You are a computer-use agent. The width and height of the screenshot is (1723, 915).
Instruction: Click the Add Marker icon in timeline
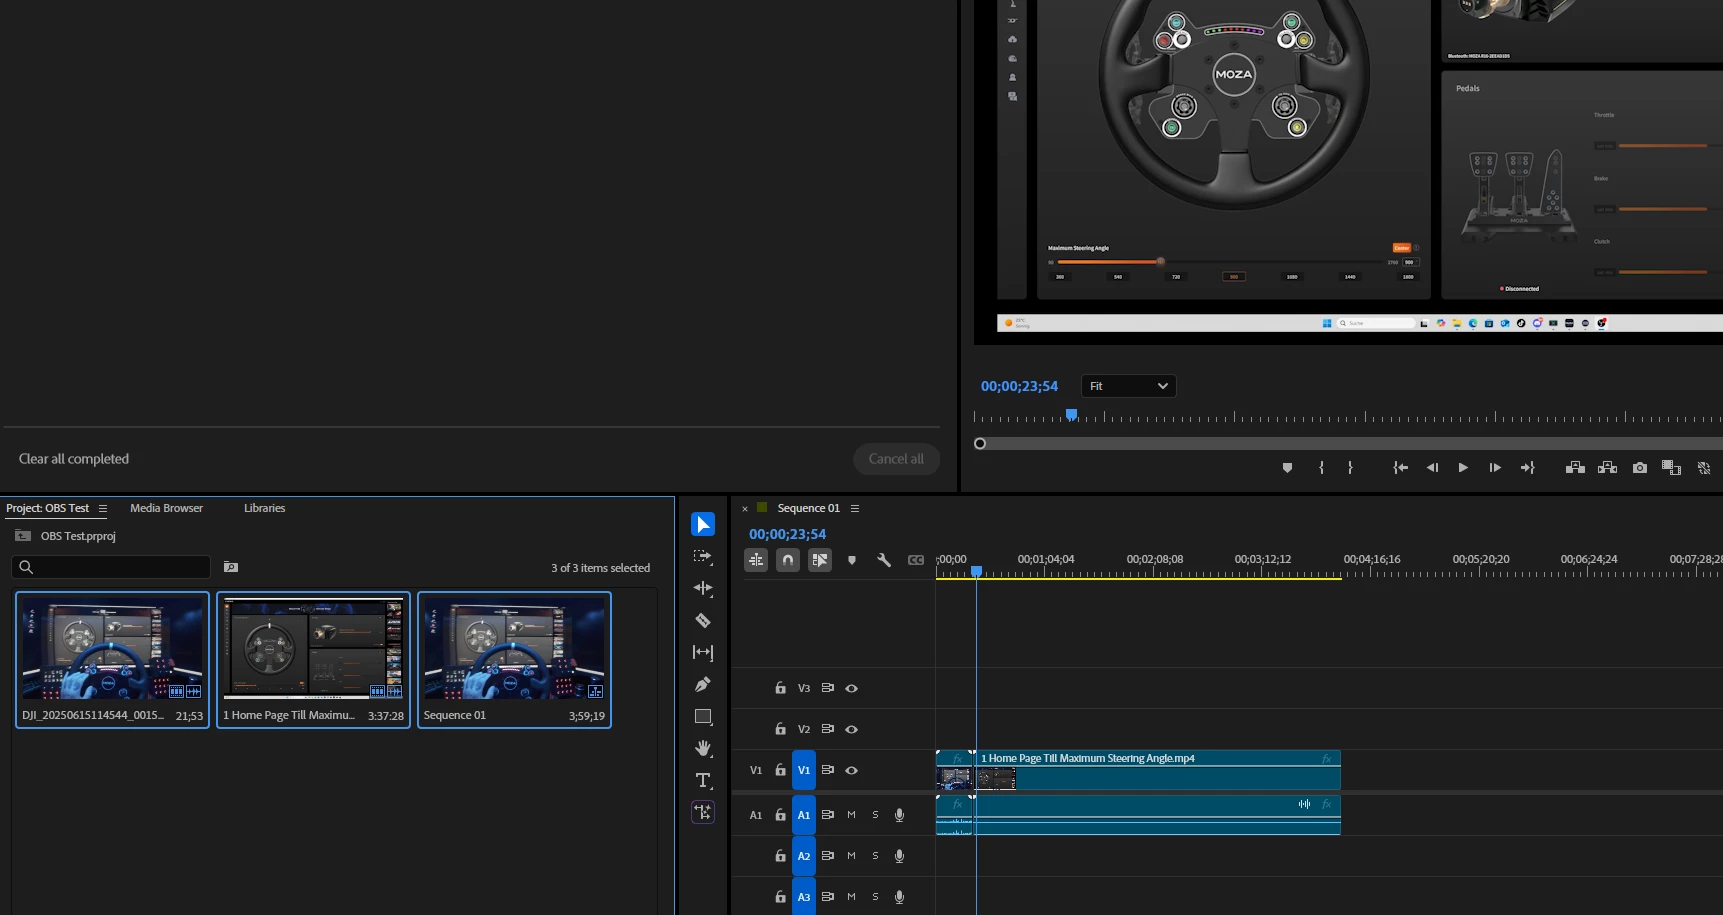[x=852, y=560]
